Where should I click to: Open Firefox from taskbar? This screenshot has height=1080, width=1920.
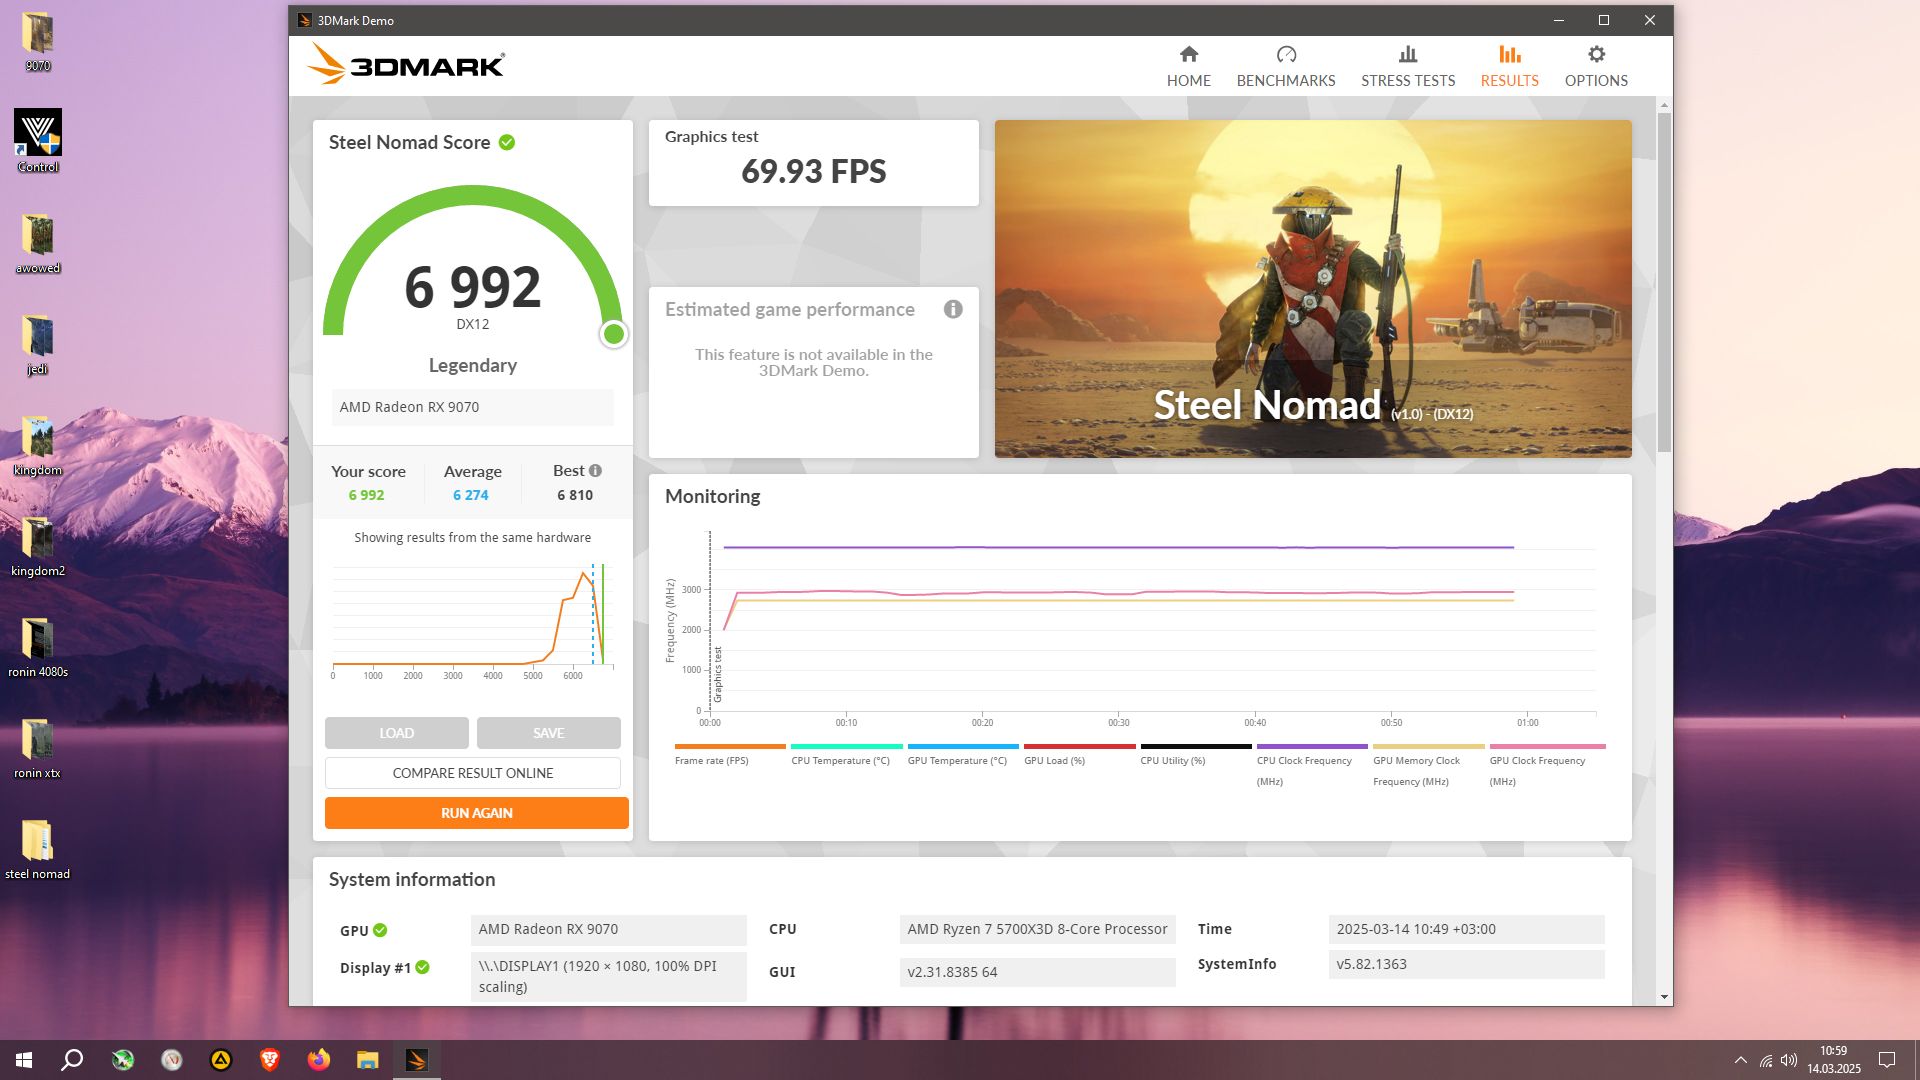point(318,1060)
